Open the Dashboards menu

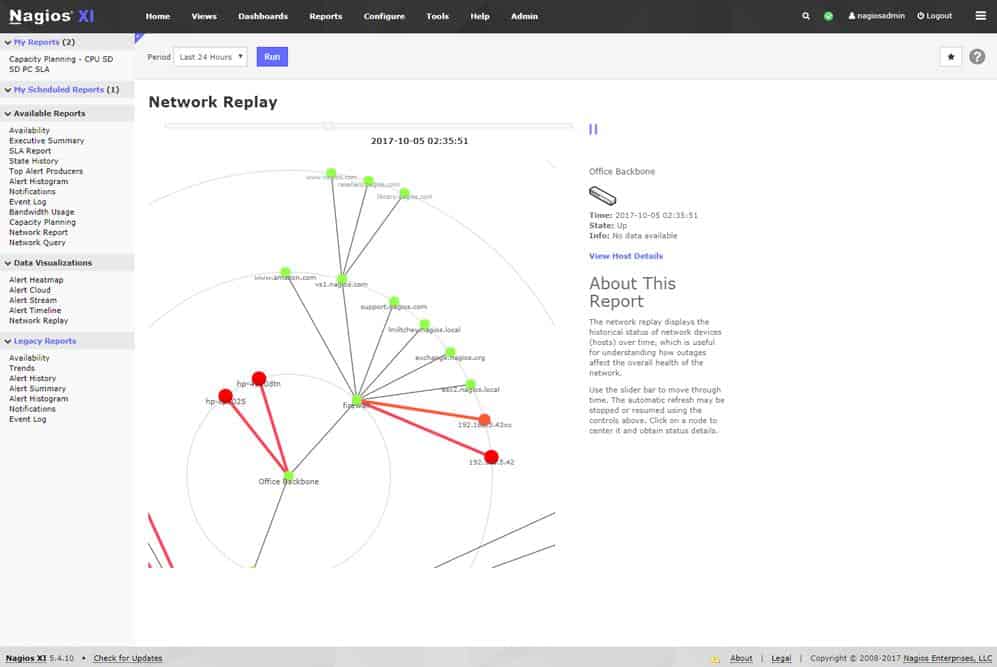263,16
